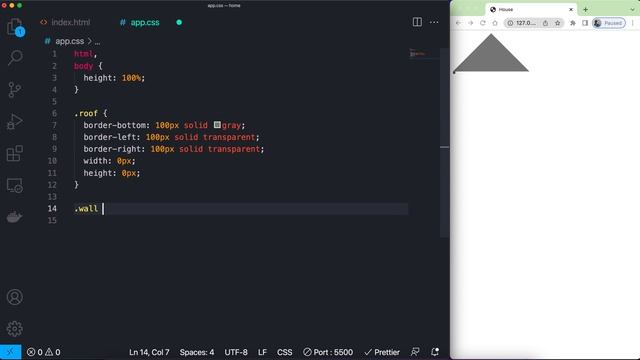The width and height of the screenshot is (640, 360).
Task: Switch to the index.html editor tab
Action: [65, 22]
